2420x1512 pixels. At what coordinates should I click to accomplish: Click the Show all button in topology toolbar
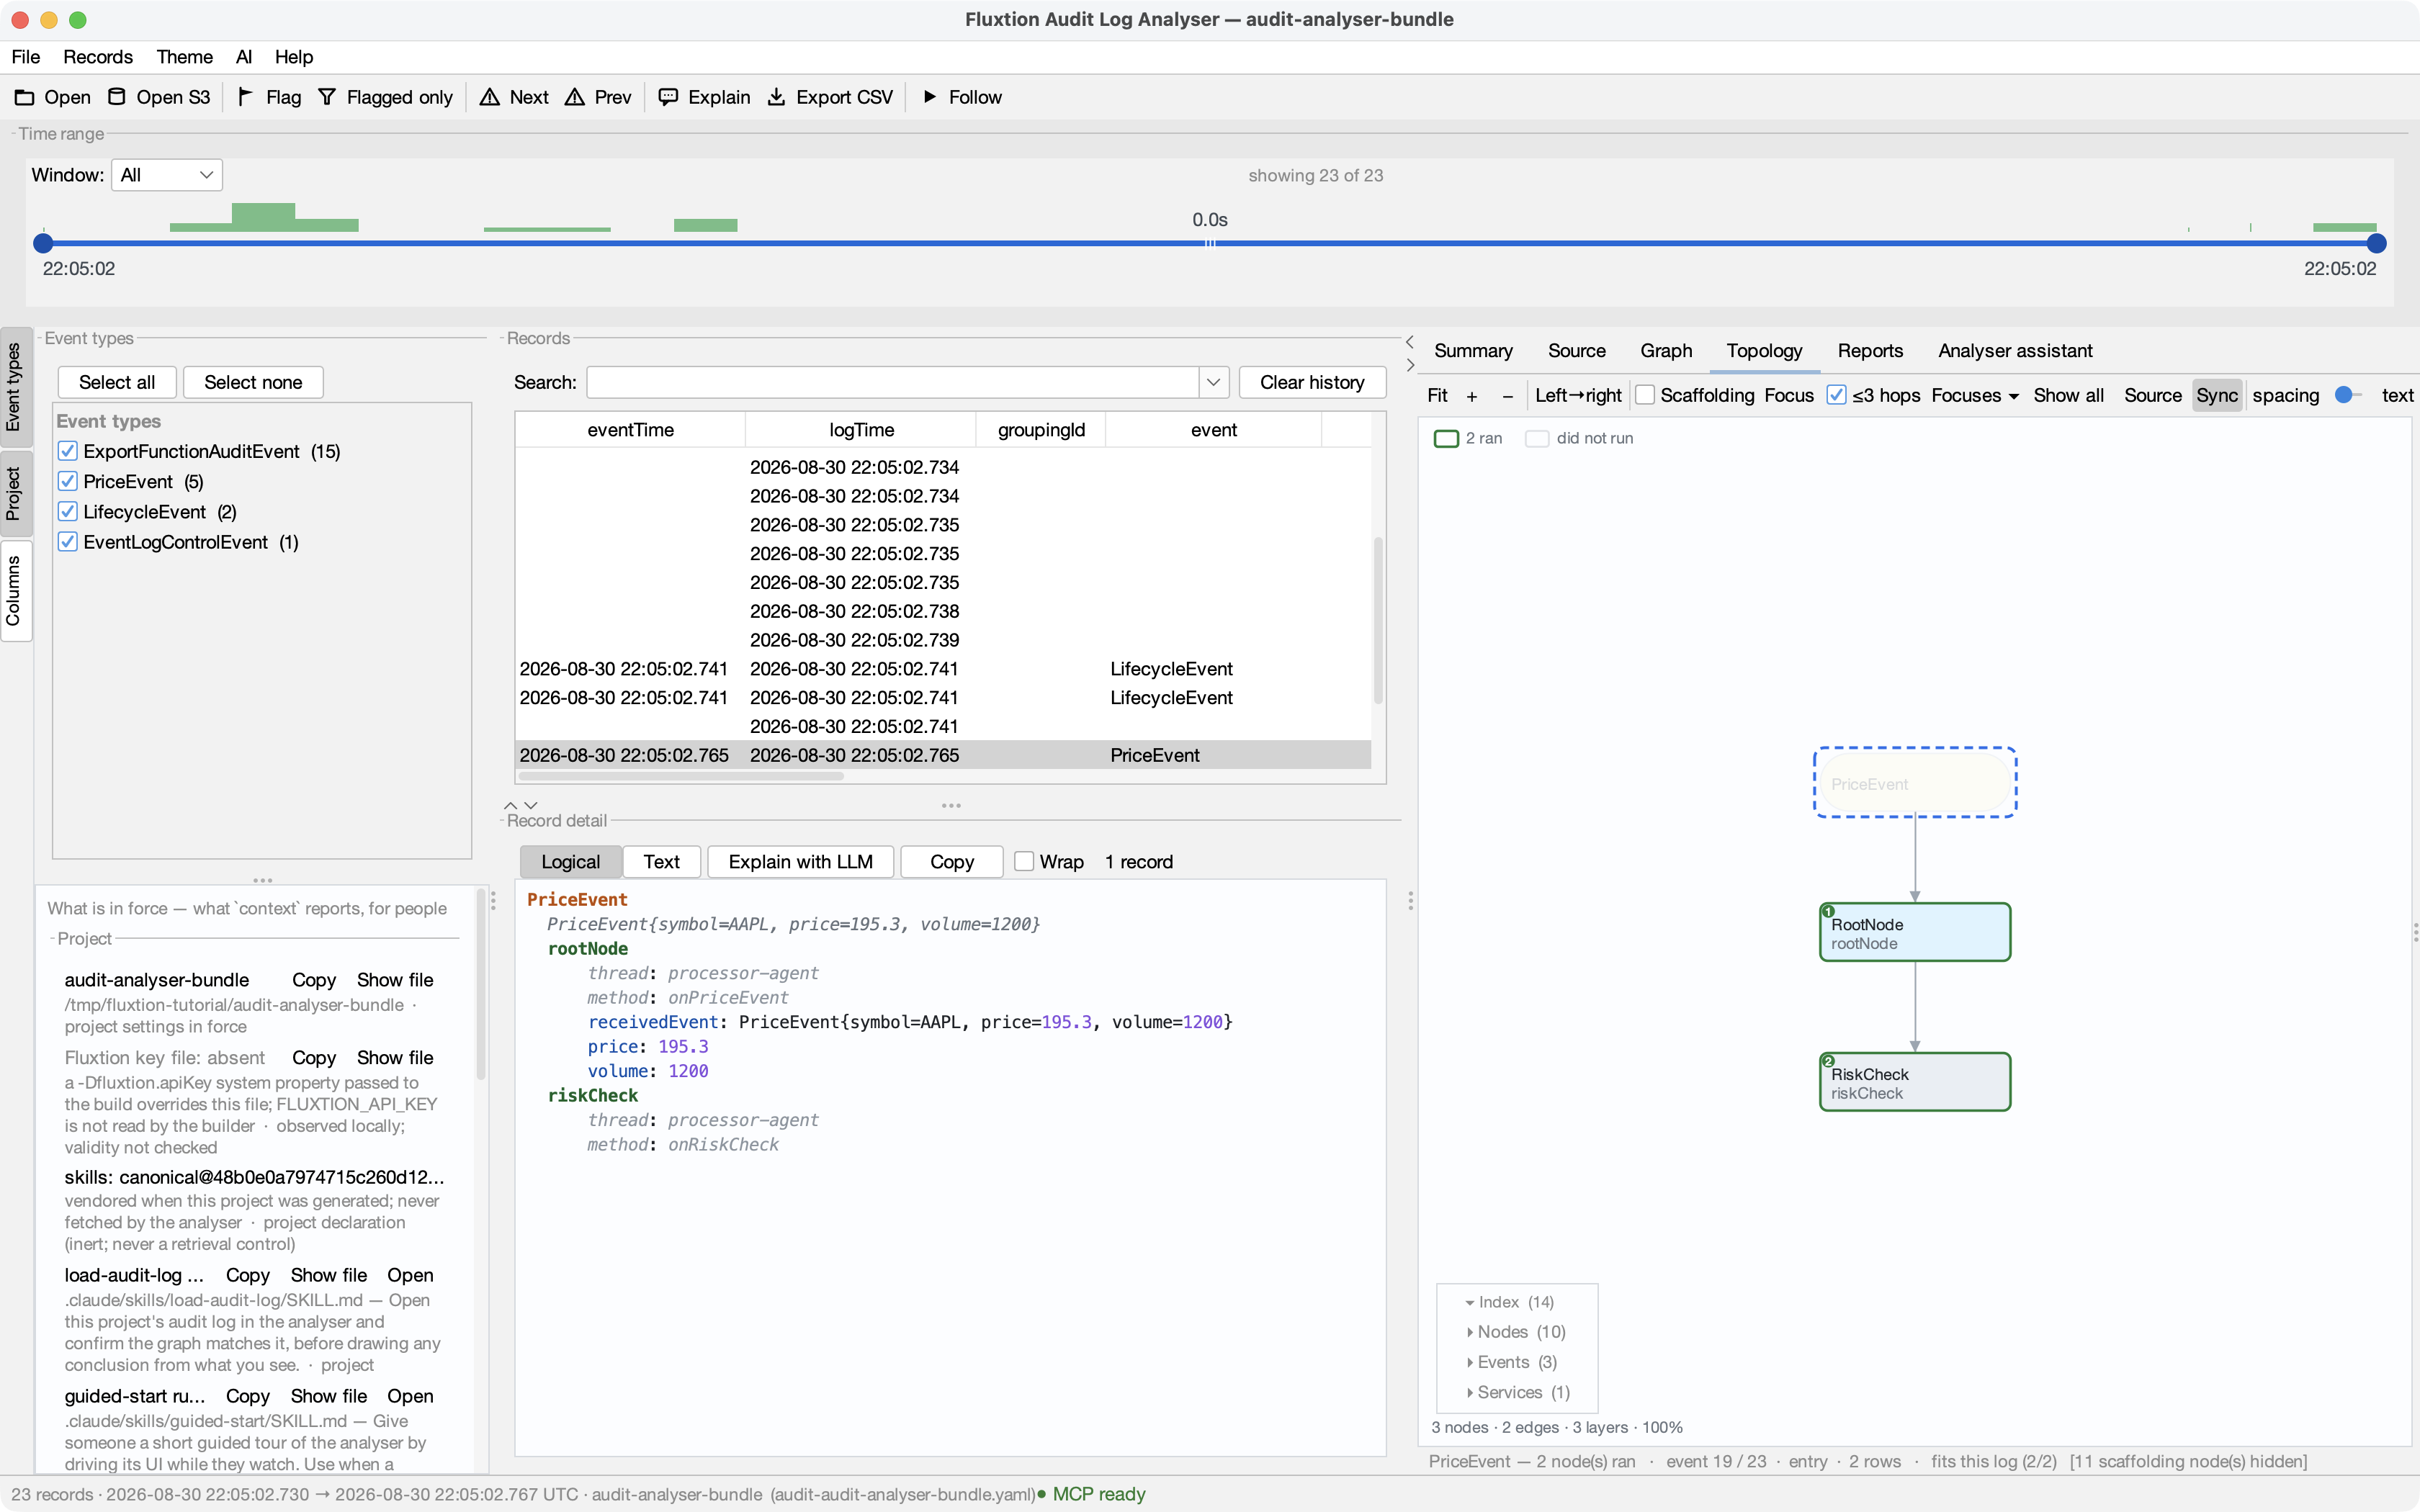click(2068, 395)
